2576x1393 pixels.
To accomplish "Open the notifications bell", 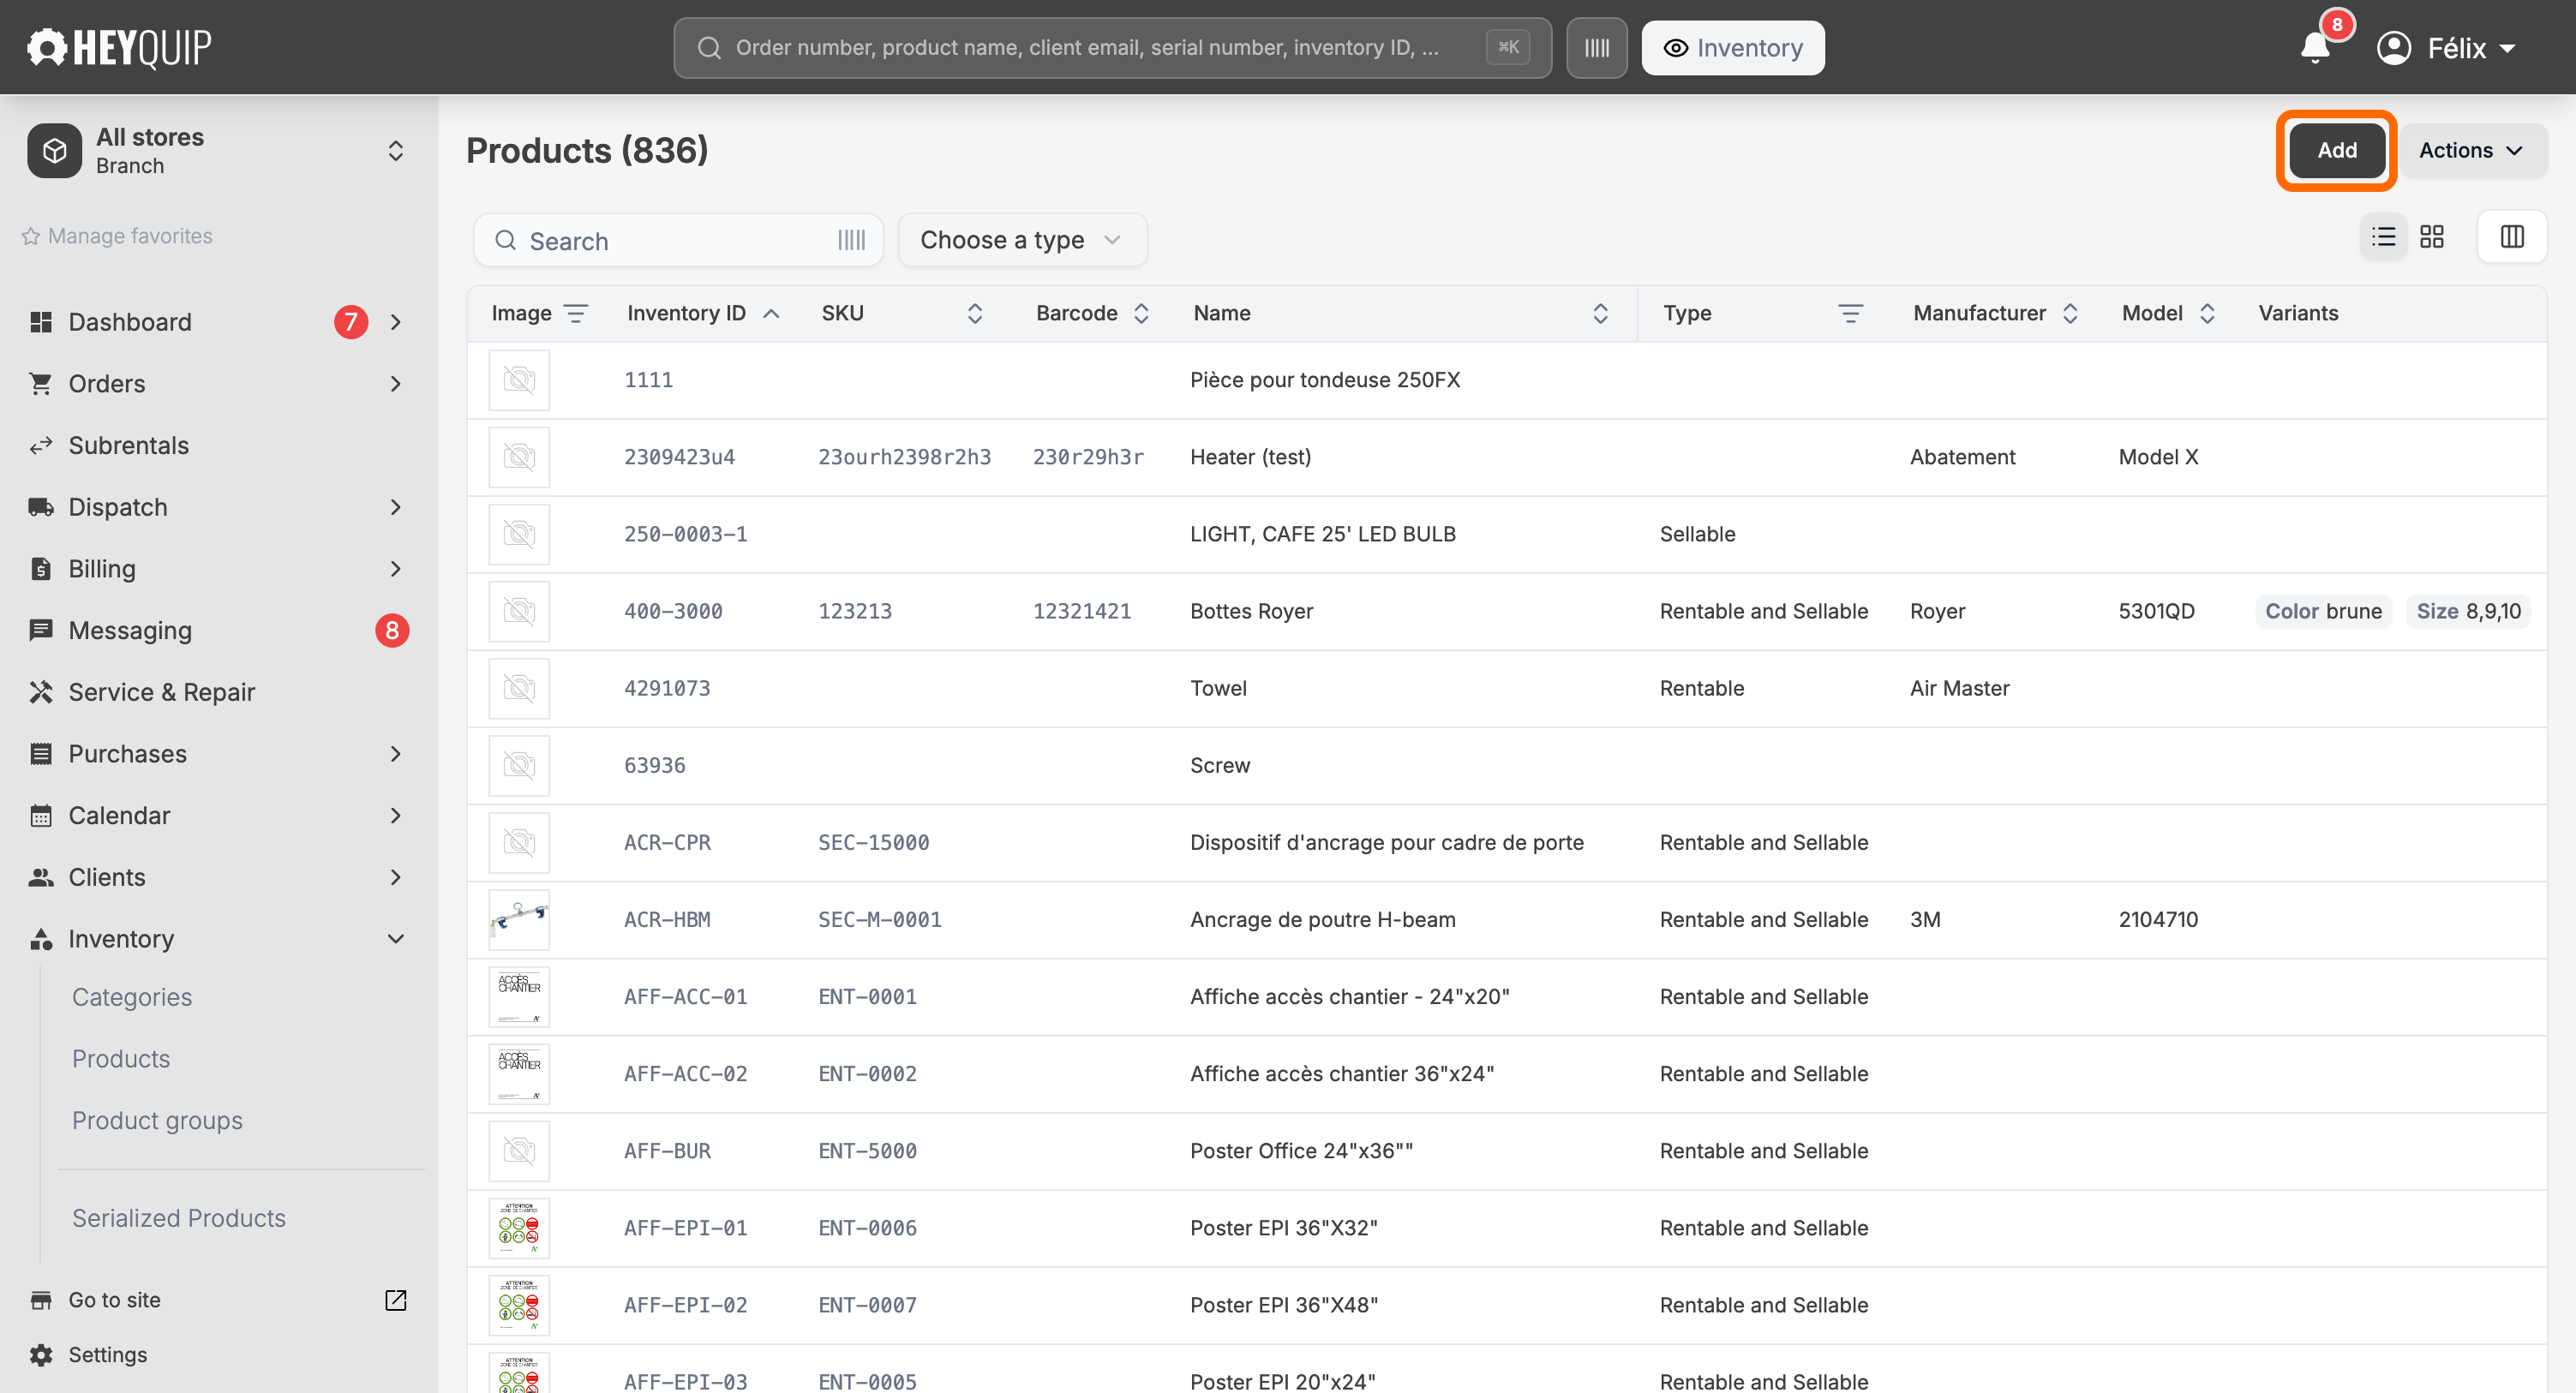I will [2315, 47].
